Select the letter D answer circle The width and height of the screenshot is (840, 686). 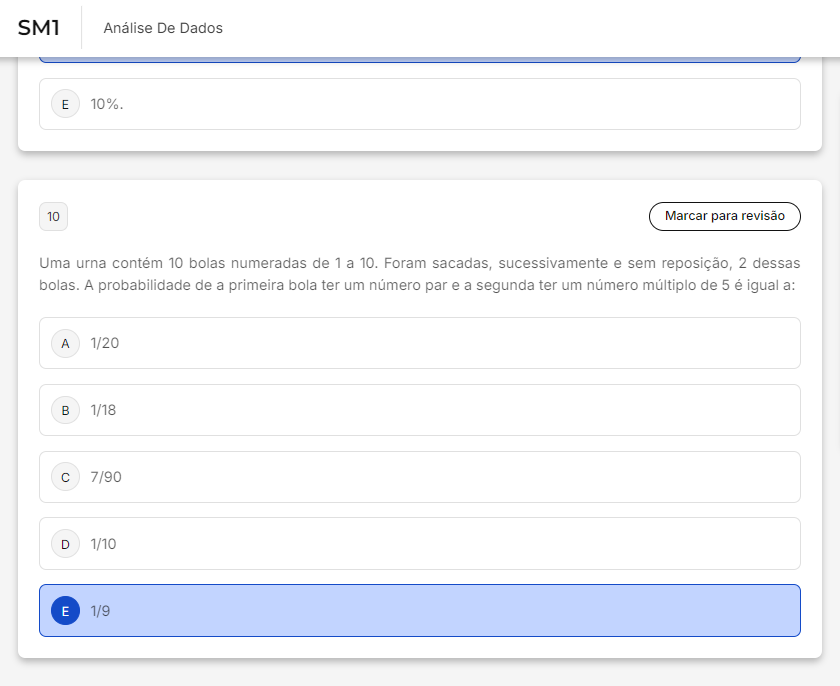[65, 544]
